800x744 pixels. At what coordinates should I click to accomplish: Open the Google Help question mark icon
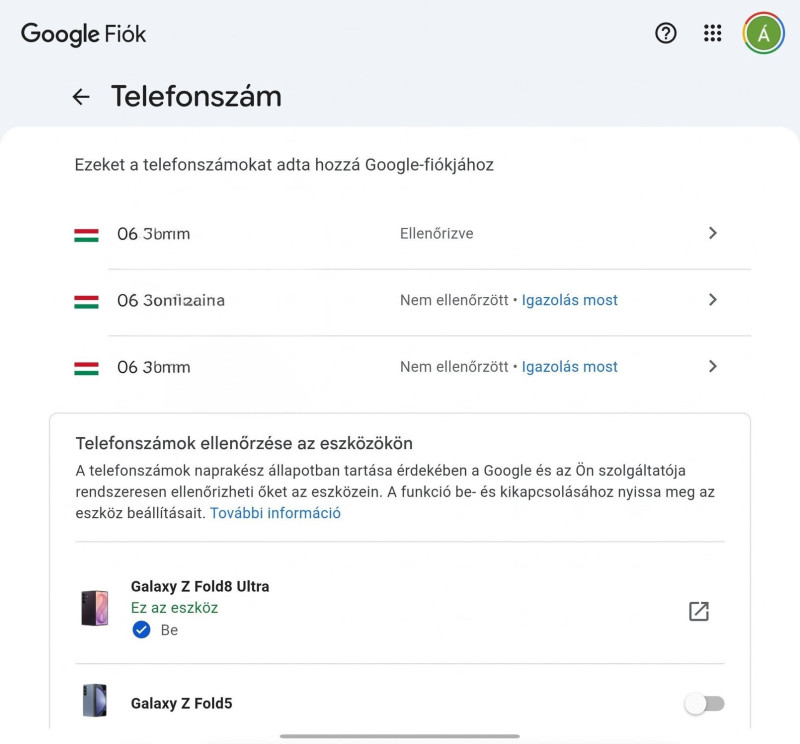click(665, 34)
